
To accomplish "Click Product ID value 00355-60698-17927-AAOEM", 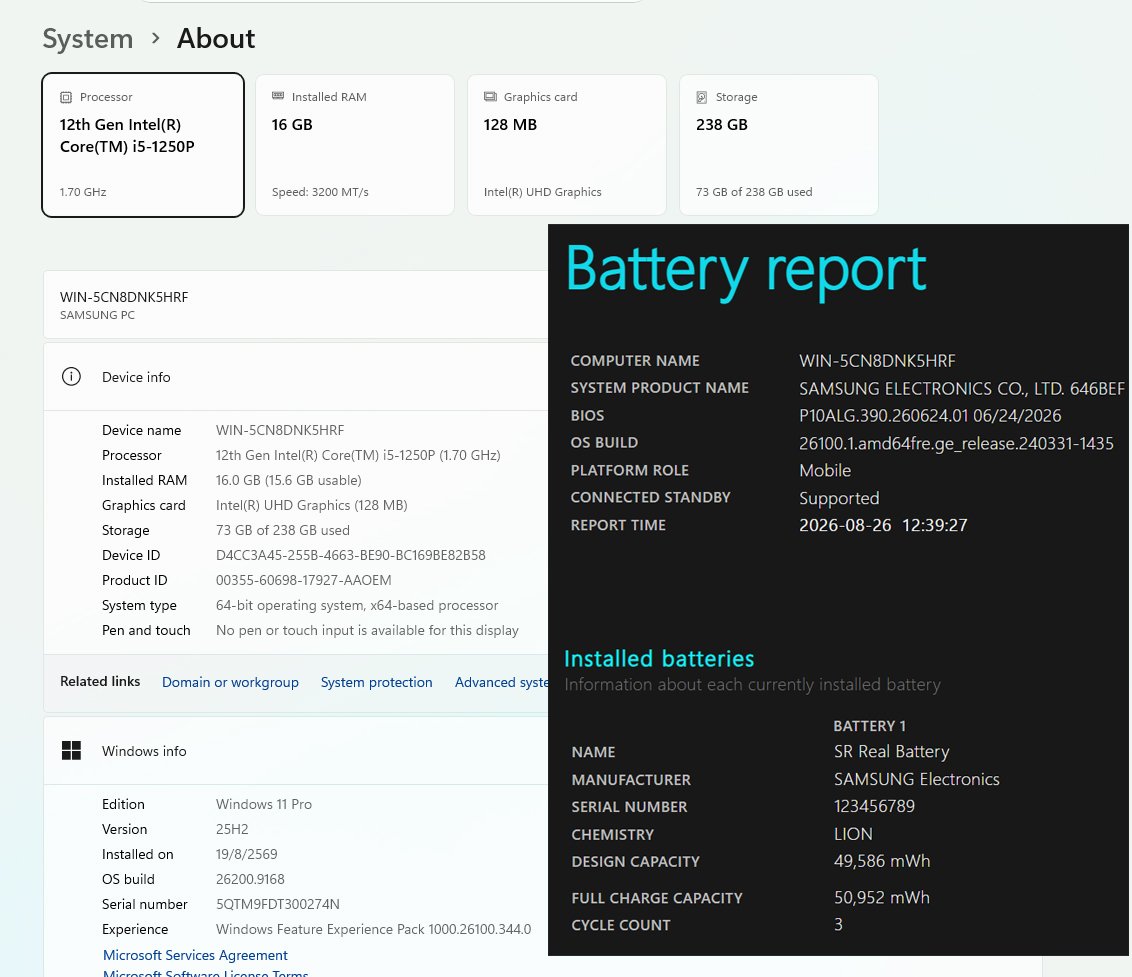I will [303, 580].
